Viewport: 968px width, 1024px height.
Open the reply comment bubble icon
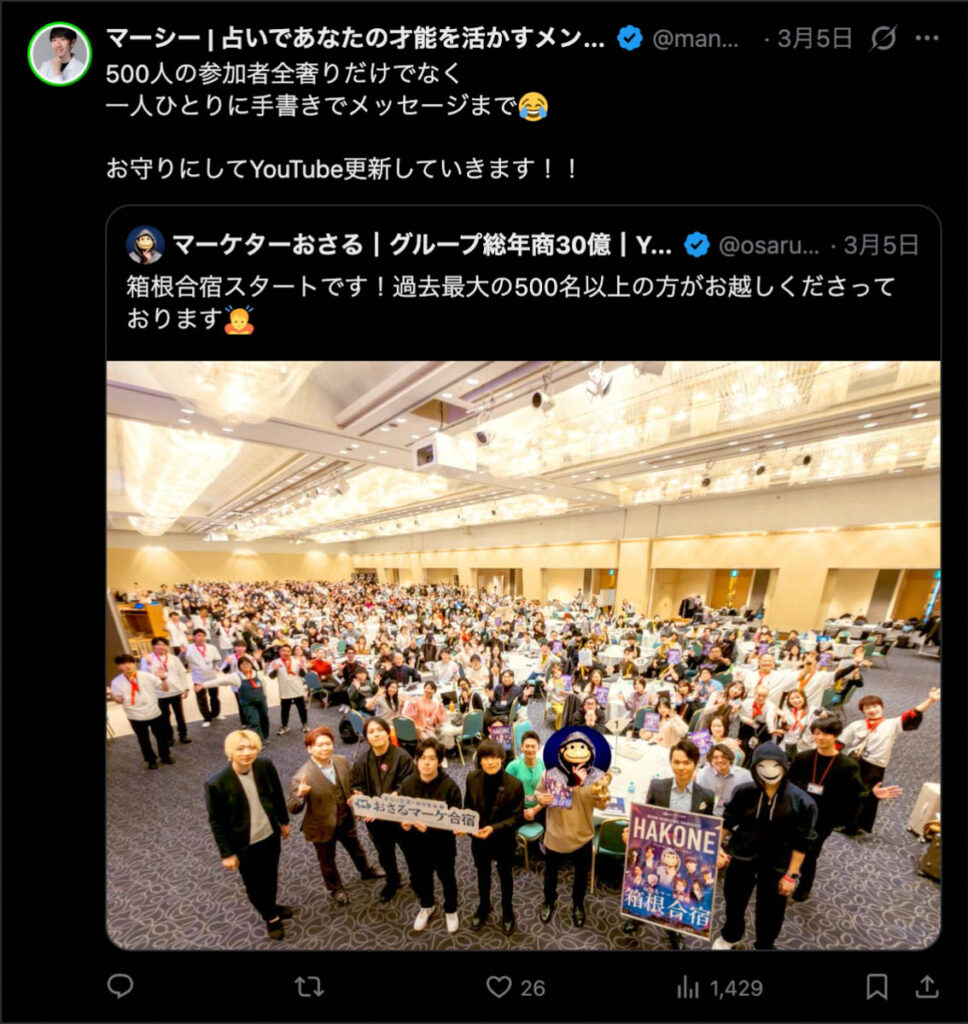tap(120, 986)
